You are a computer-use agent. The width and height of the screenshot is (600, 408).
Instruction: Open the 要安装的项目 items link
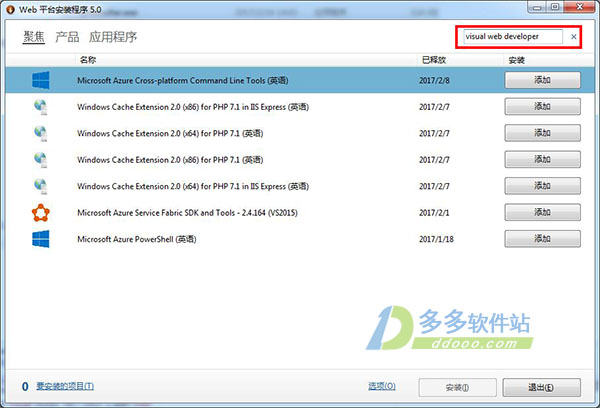pos(65,386)
